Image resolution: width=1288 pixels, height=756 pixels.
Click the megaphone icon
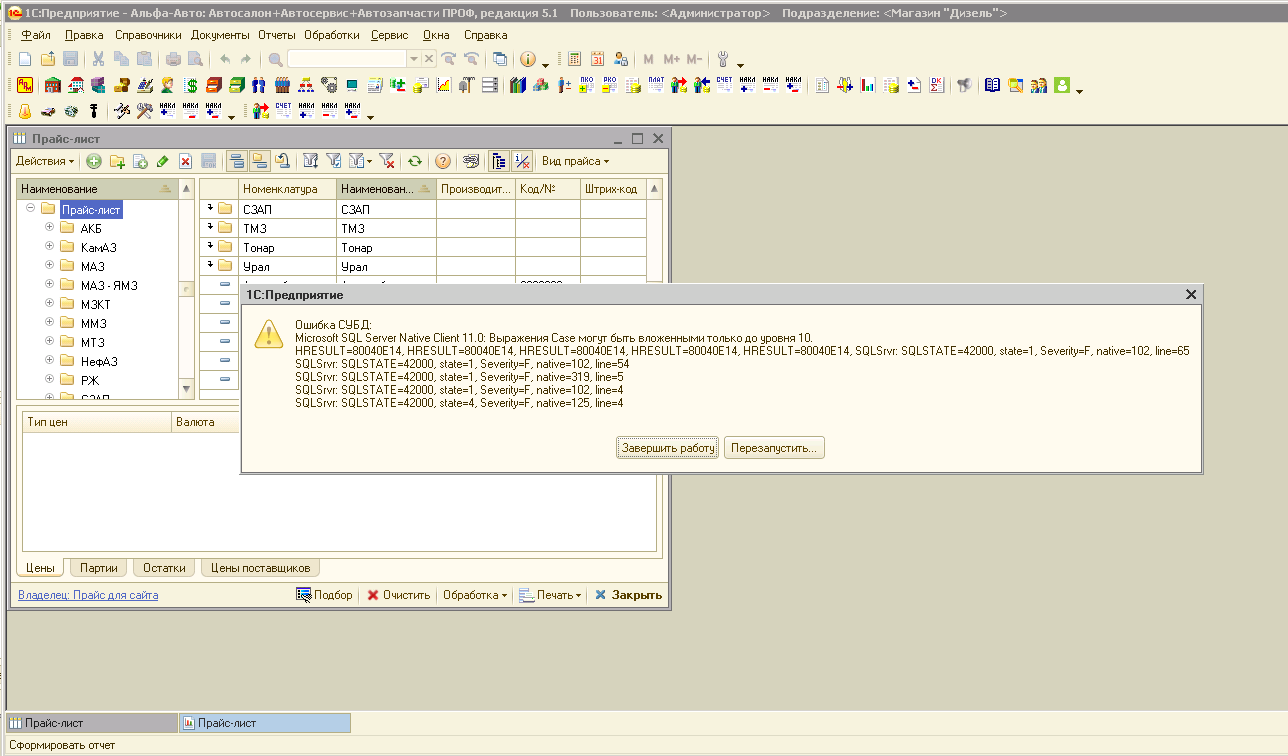pyautogui.click(x=964, y=85)
